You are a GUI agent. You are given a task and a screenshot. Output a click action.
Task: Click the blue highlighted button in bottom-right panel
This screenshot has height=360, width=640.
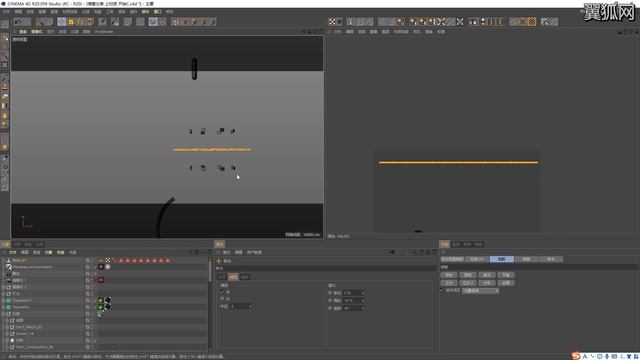coord(502,259)
